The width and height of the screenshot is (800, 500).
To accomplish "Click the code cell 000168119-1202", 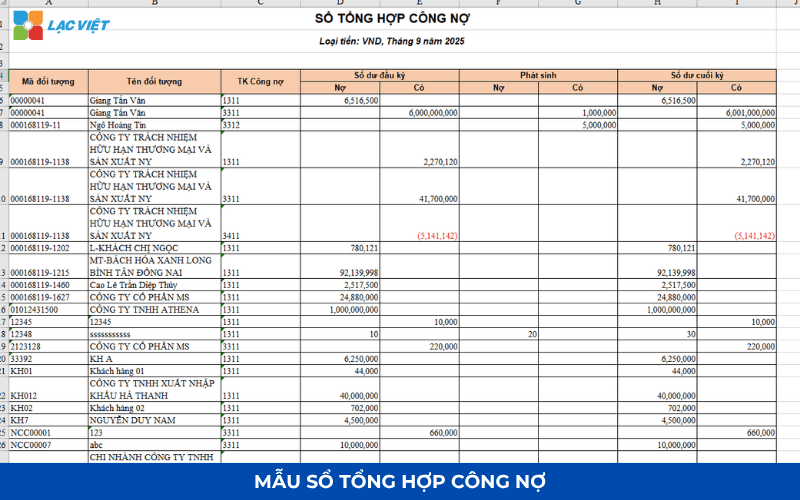I will tap(48, 248).
